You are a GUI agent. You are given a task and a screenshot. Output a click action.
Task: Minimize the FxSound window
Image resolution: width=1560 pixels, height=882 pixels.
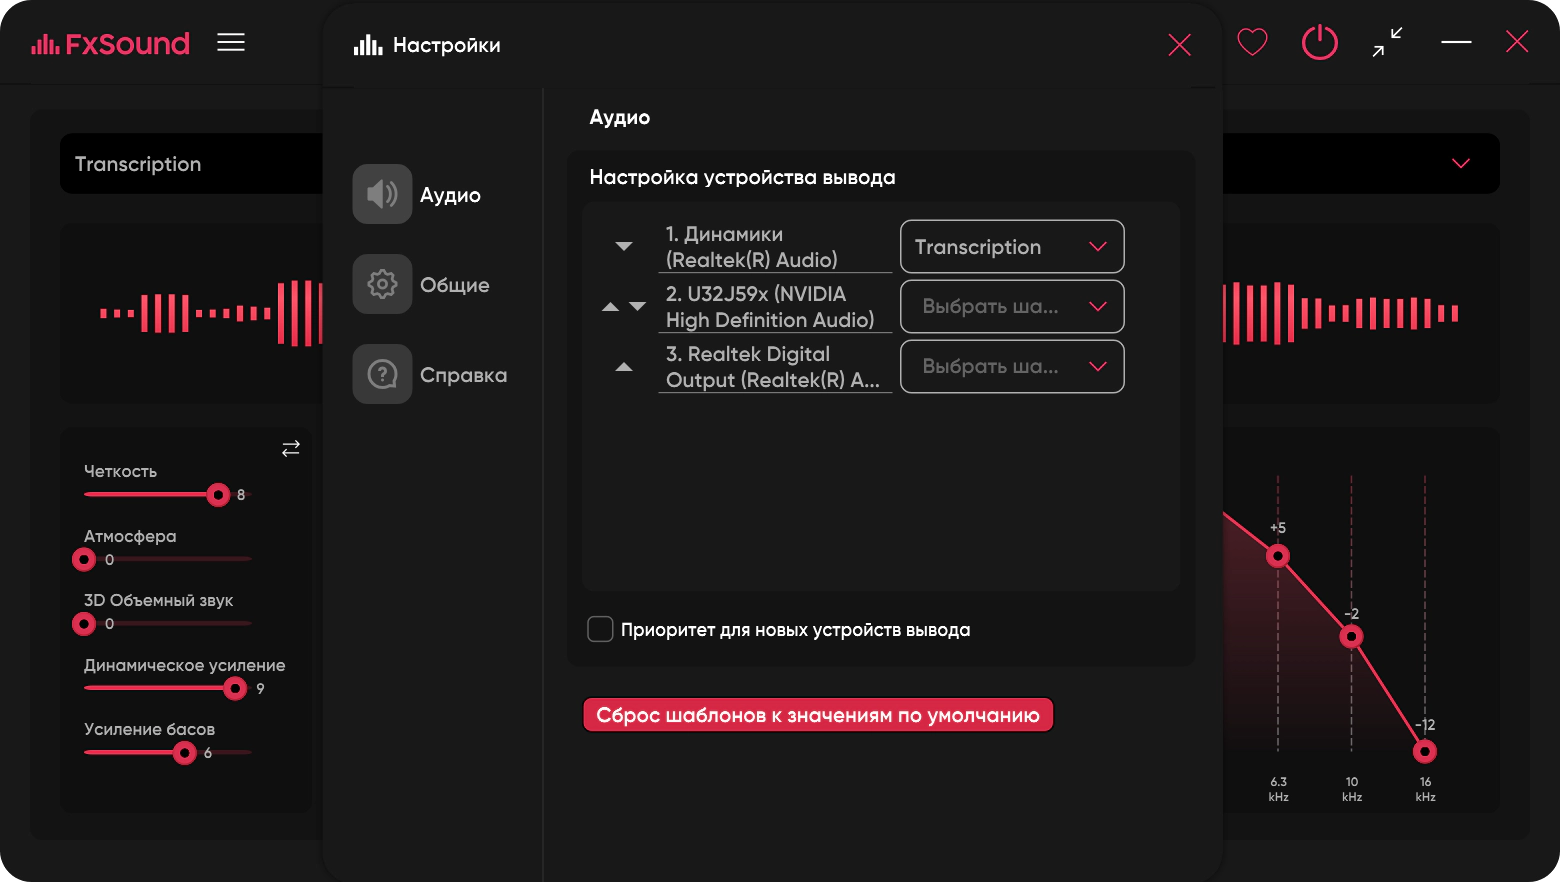pos(1456,42)
